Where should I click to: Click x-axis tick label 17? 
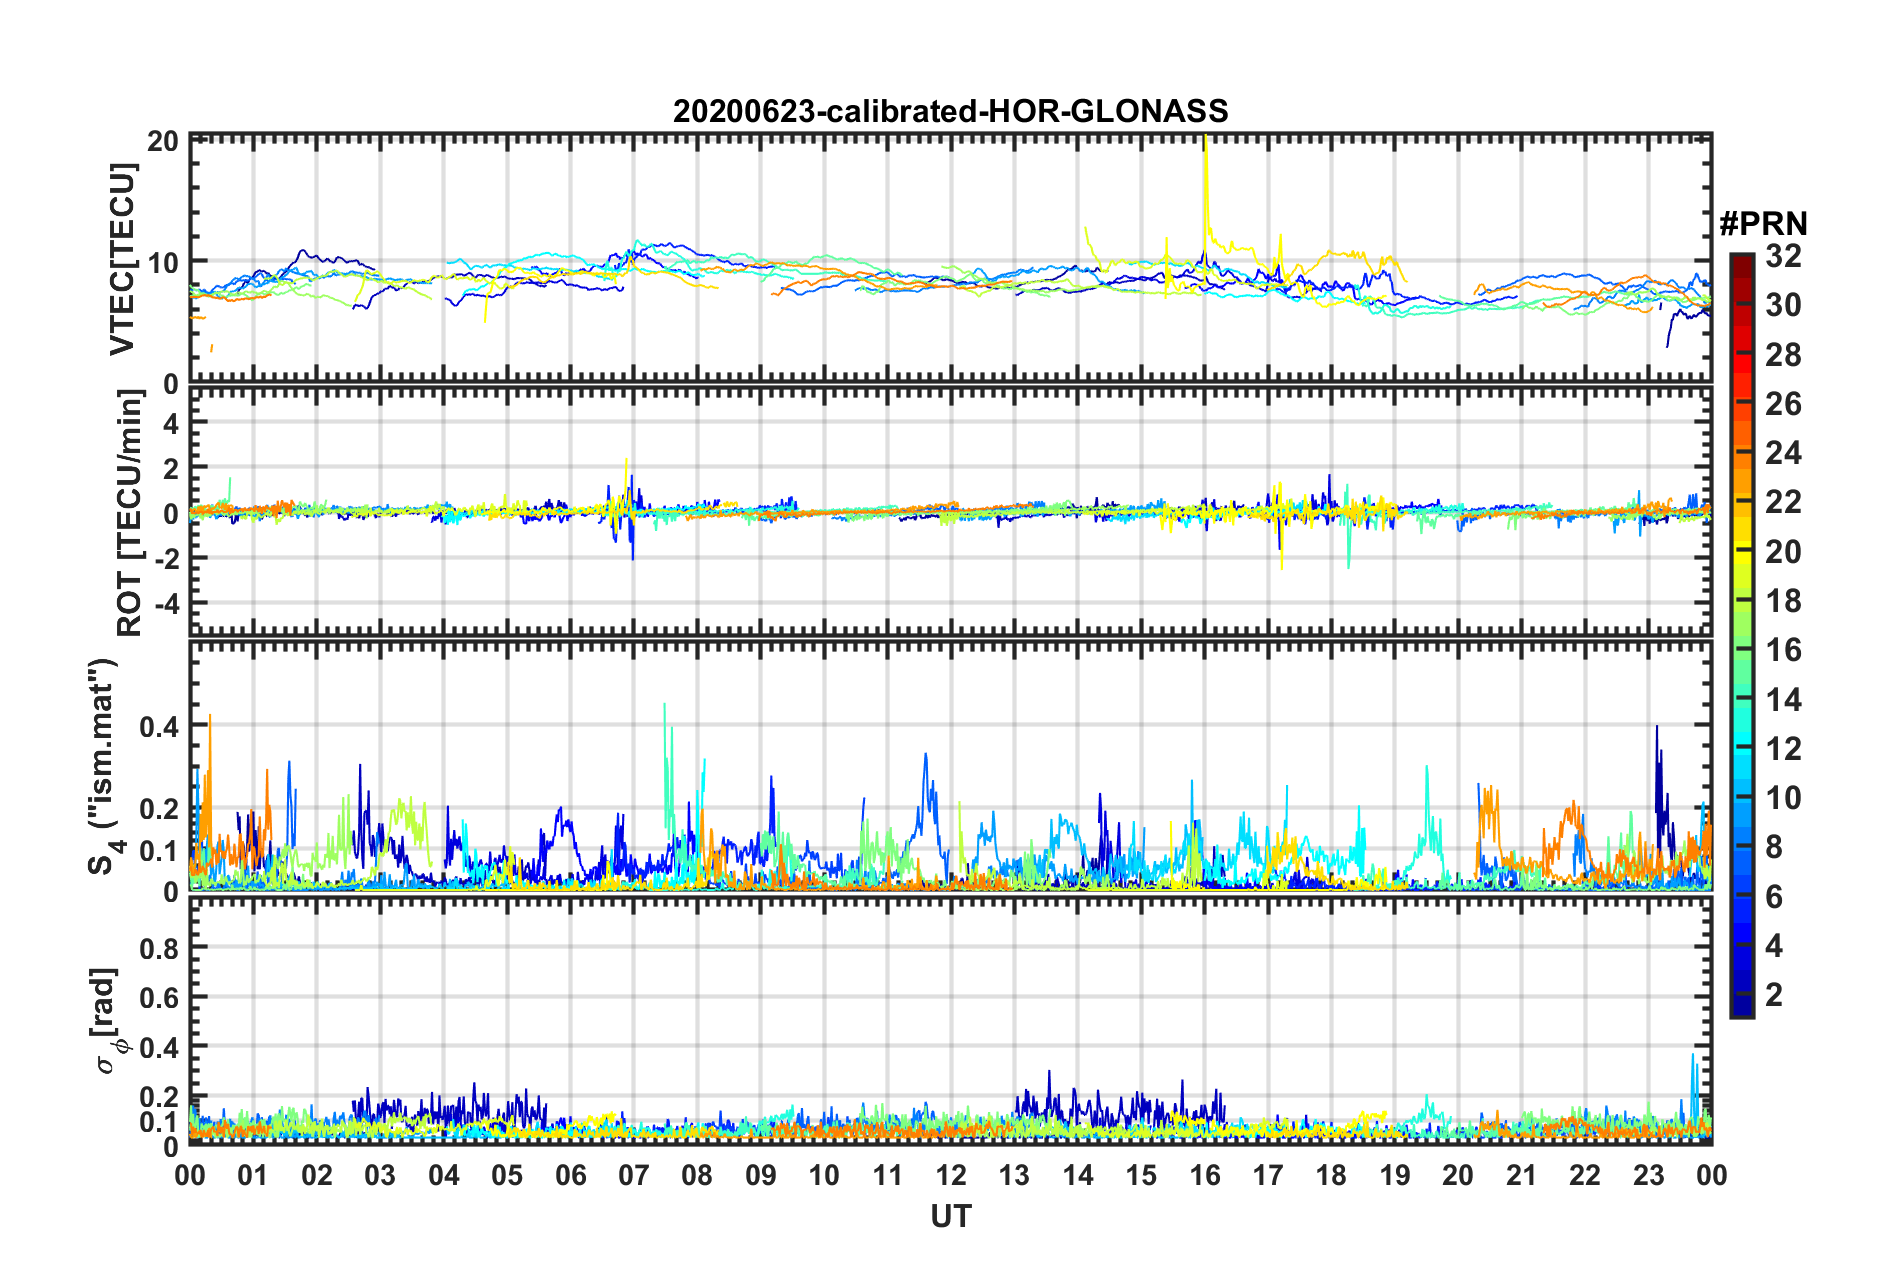[1268, 1175]
